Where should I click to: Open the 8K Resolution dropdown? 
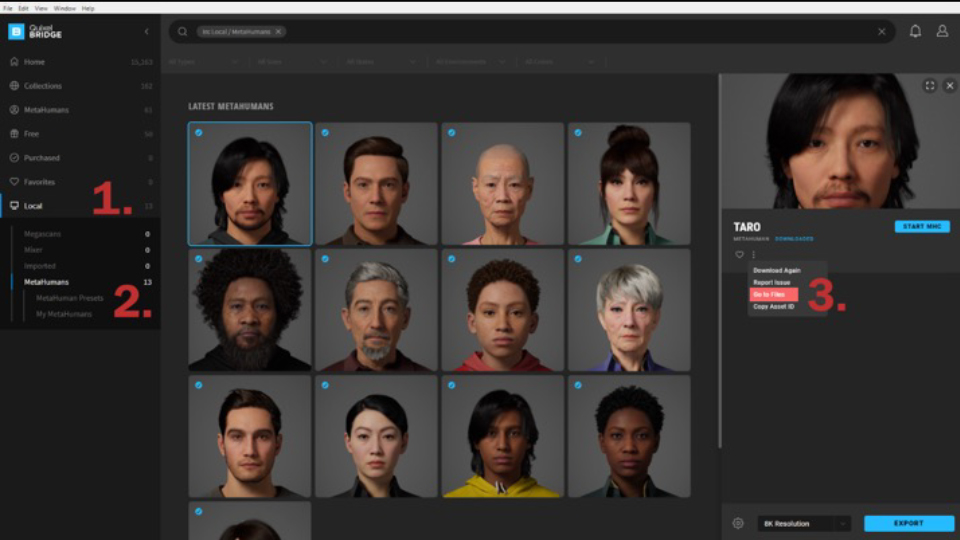(804, 523)
